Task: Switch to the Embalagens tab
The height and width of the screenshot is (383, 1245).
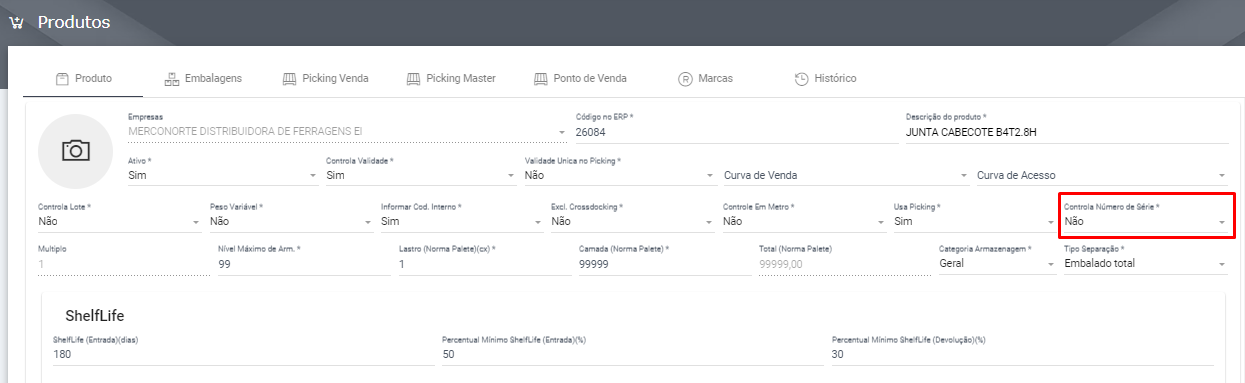Action: pos(203,78)
